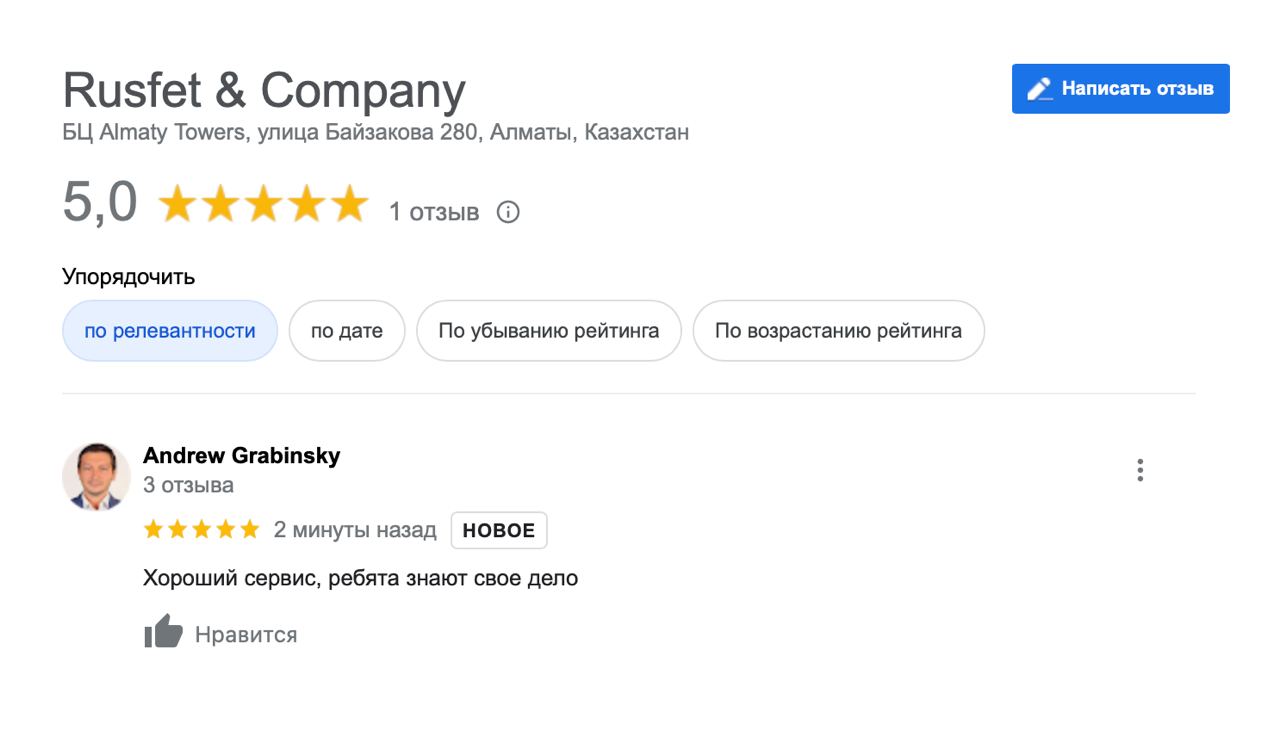Open Andrew Grabinsky's profile photo
The width and height of the screenshot is (1280, 756).
pos(96,477)
